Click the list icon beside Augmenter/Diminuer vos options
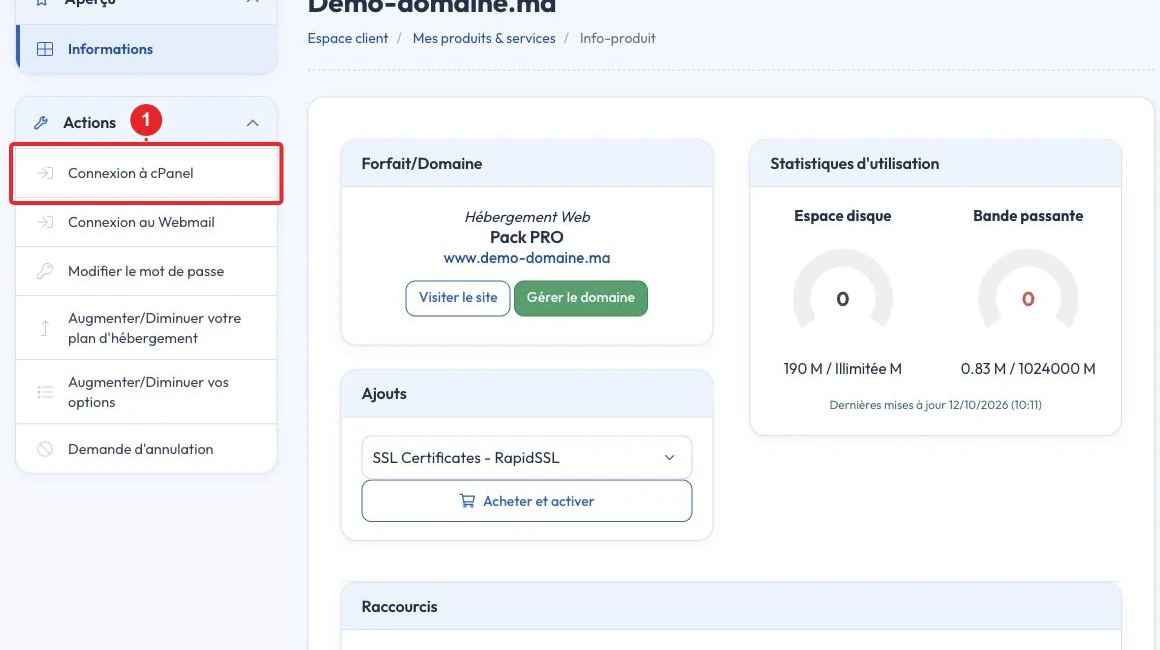This screenshot has width=1160, height=650. pyautogui.click(x=45, y=392)
